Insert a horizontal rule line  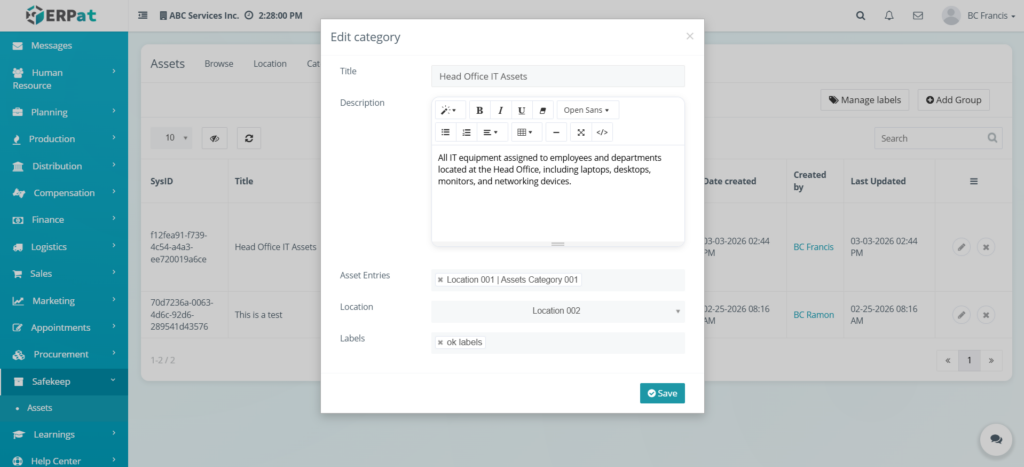(556, 132)
